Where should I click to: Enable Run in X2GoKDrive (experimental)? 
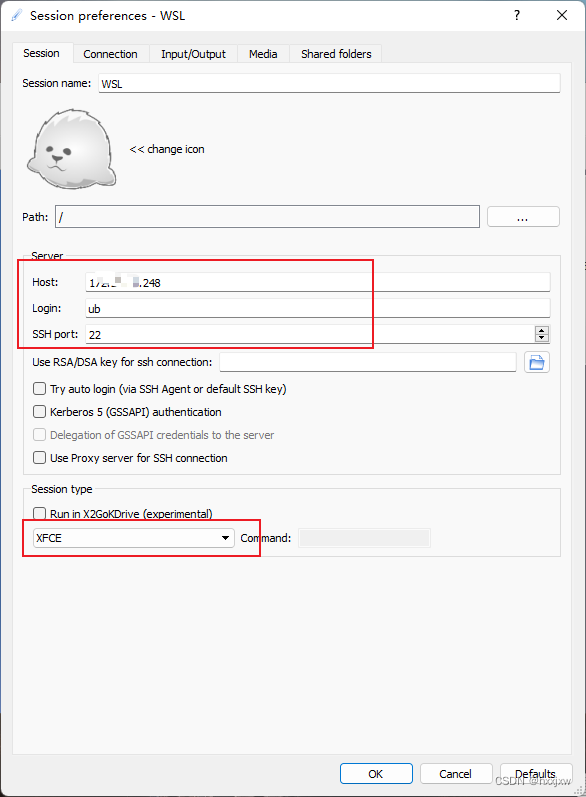coord(39,513)
